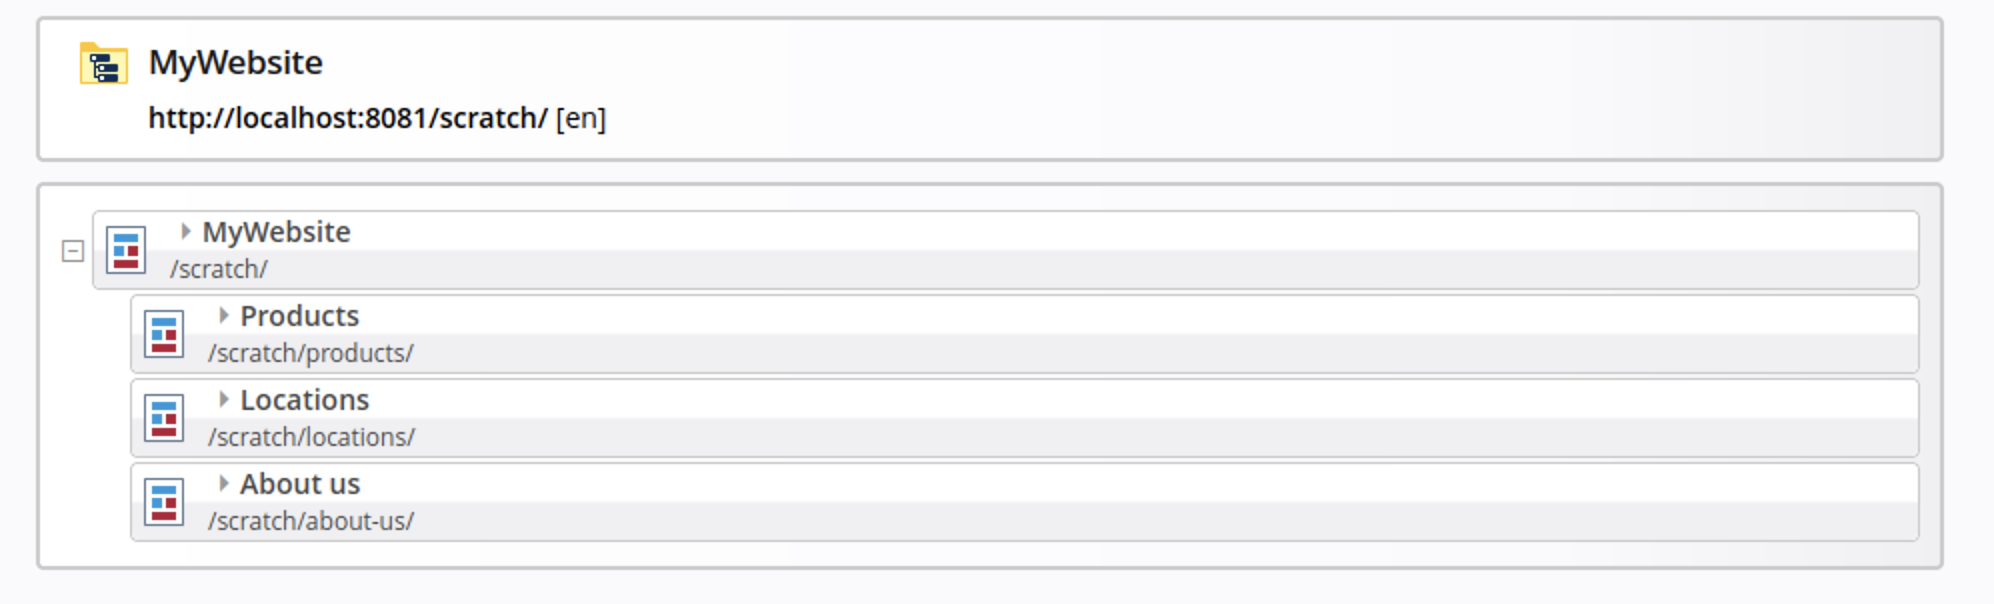Open the arrow menu beside About us
This screenshot has height=604, width=1994.
coord(223,484)
